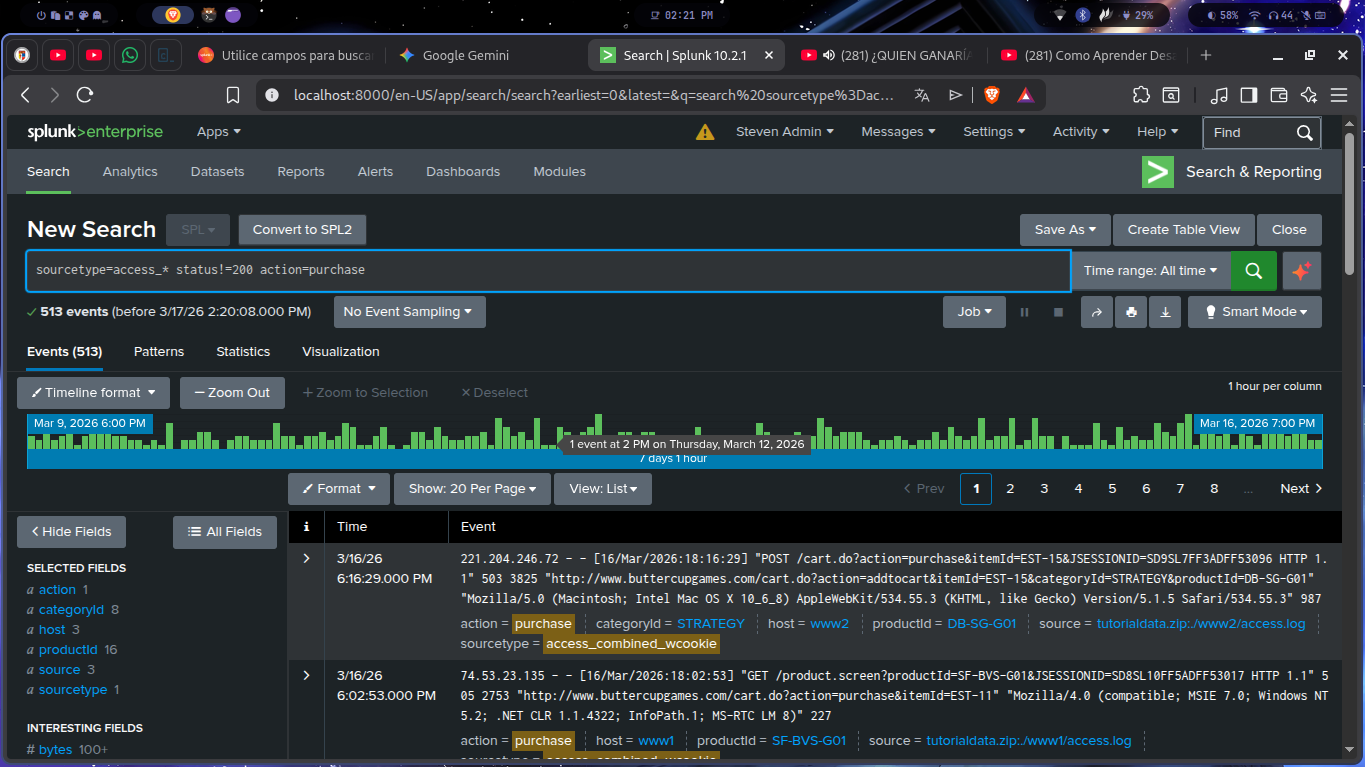Expand the first event row
This screenshot has height=767, width=1365.
pyautogui.click(x=307, y=558)
